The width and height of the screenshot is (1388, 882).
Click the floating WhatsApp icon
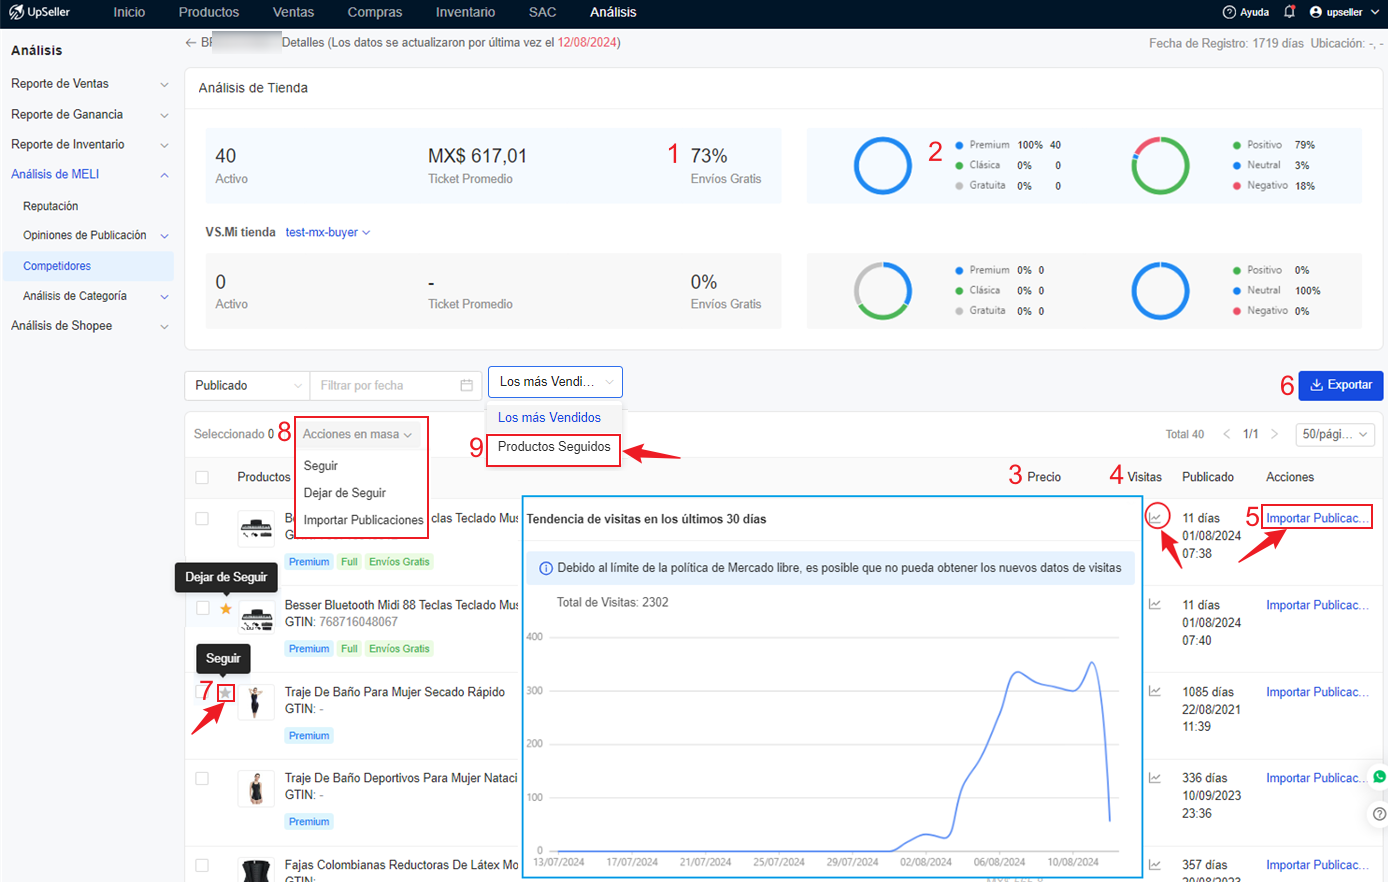[x=1377, y=777]
